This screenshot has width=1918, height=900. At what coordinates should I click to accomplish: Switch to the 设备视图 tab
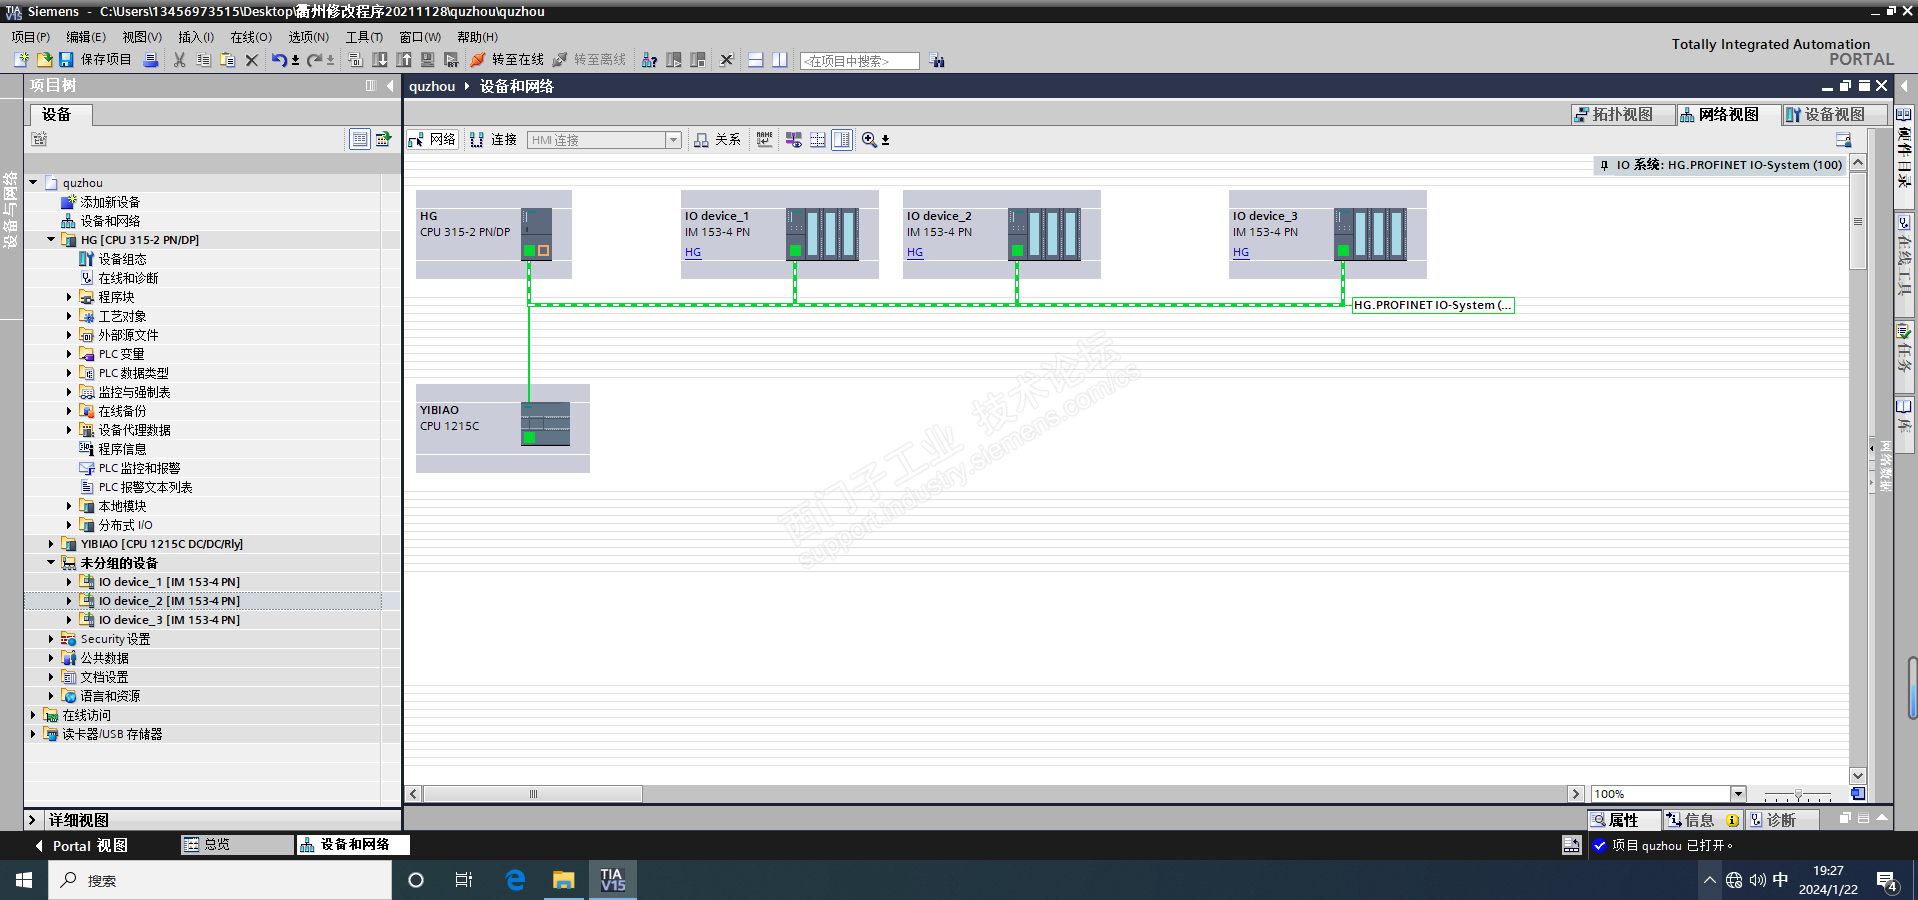pos(1834,115)
